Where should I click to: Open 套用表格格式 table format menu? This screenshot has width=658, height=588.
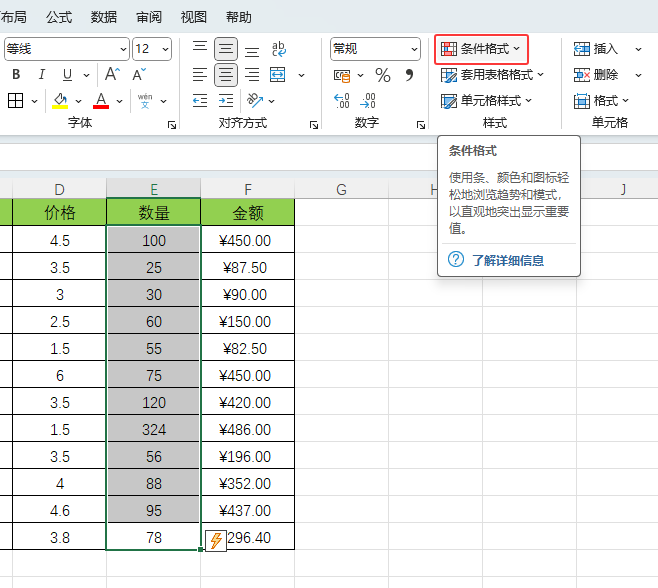492,75
